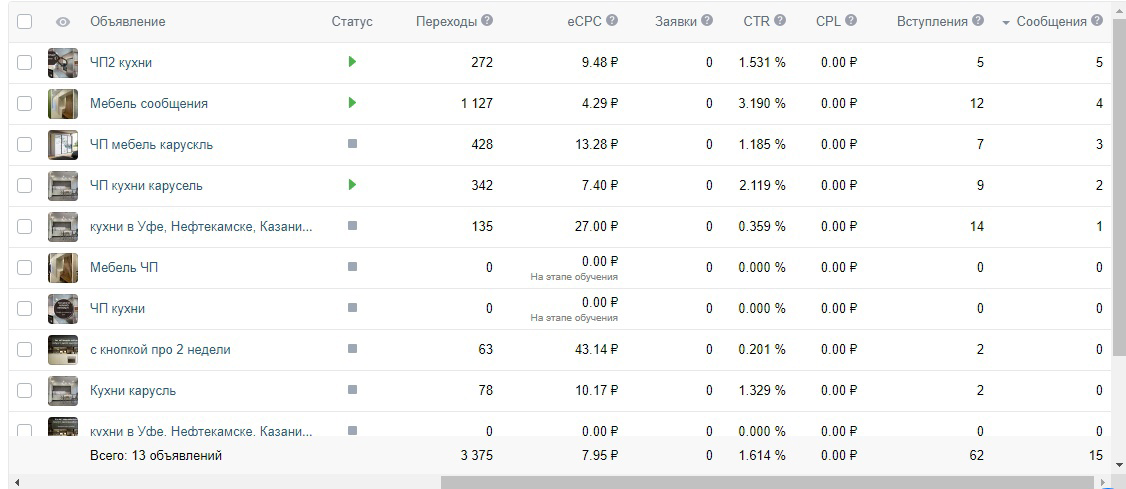
Task: Click help icon next to CTR
Action: [x=780, y=21]
